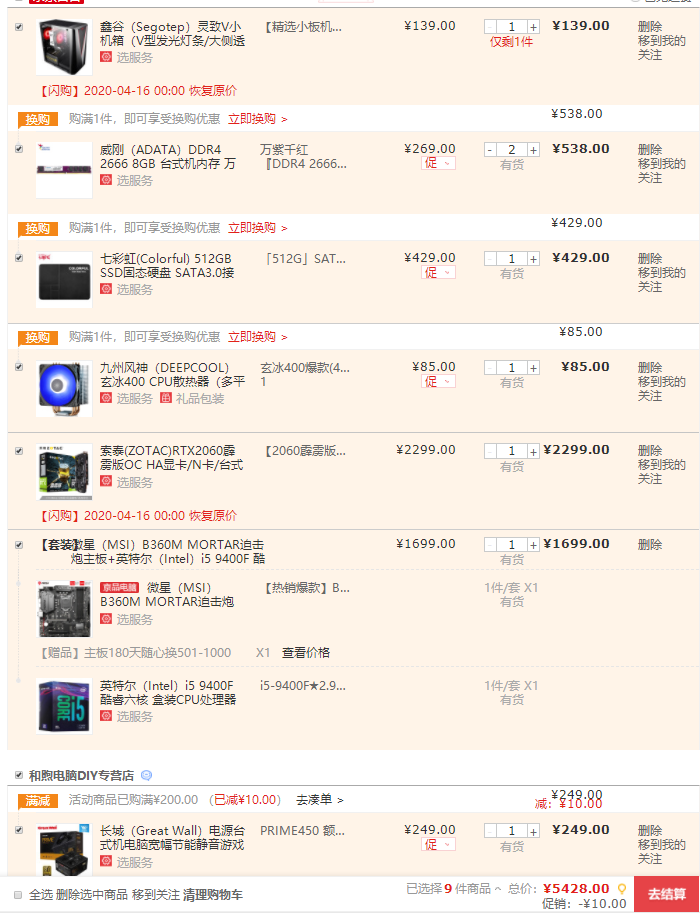Tick the 全选 select-all checkbox
700x914 pixels.
(18, 894)
